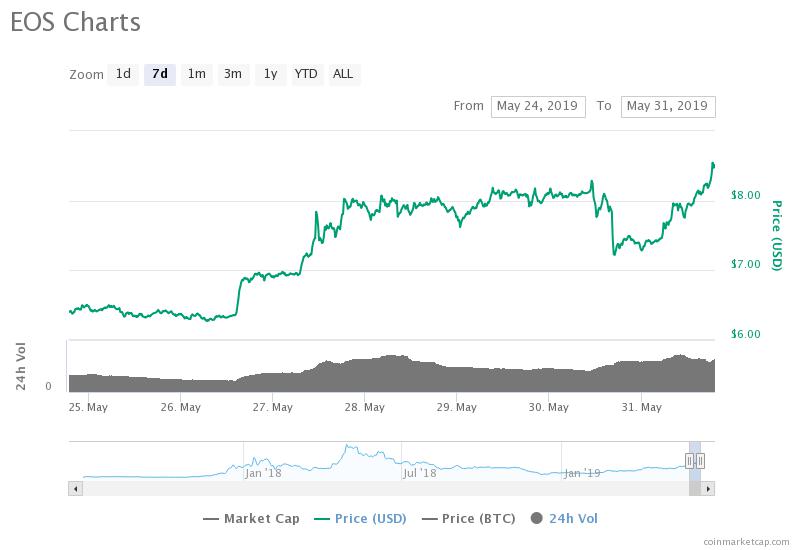
Task: Edit the To date field
Action: coord(668,106)
